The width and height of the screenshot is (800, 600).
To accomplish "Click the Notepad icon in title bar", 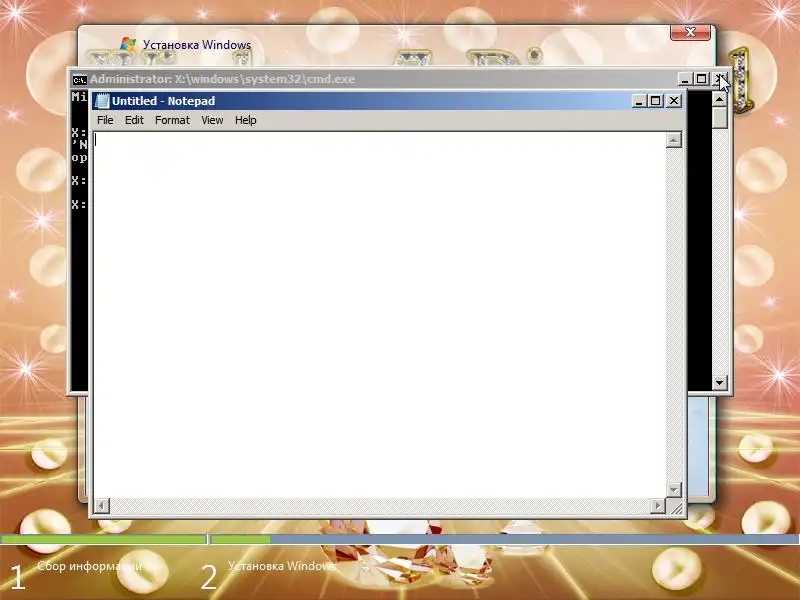I will point(102,101).
